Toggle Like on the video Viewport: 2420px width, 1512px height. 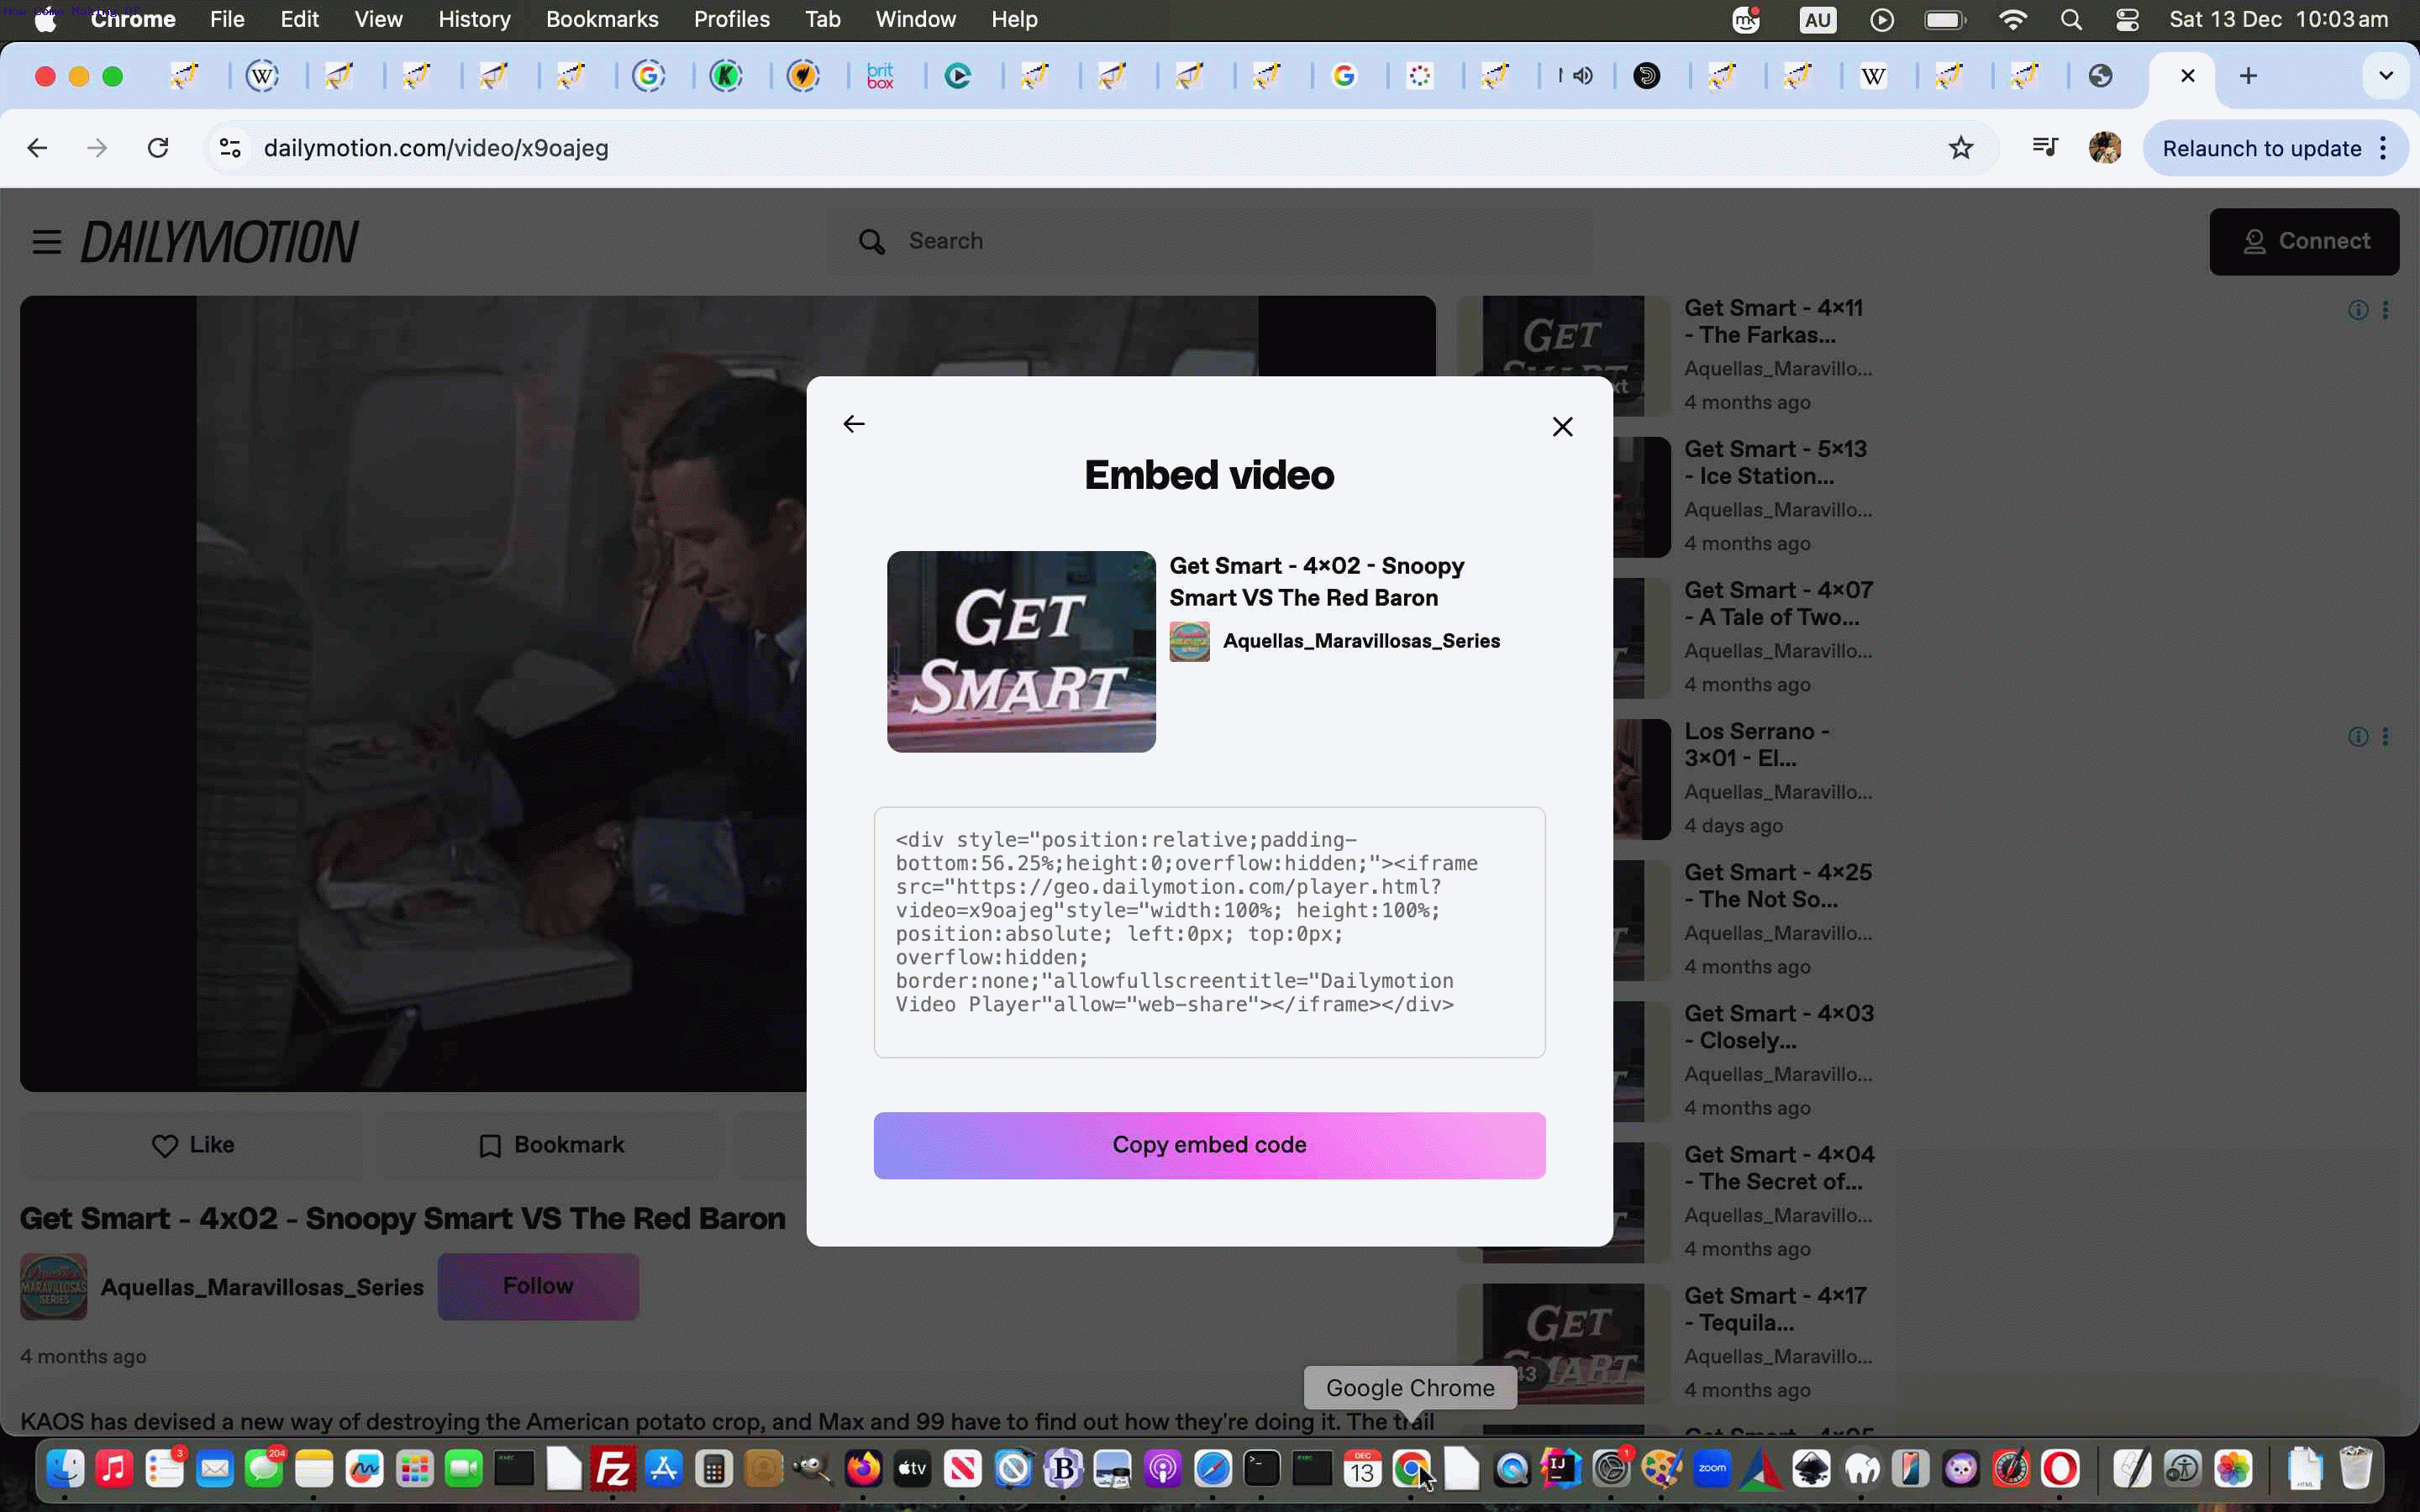pos(192,1145)
